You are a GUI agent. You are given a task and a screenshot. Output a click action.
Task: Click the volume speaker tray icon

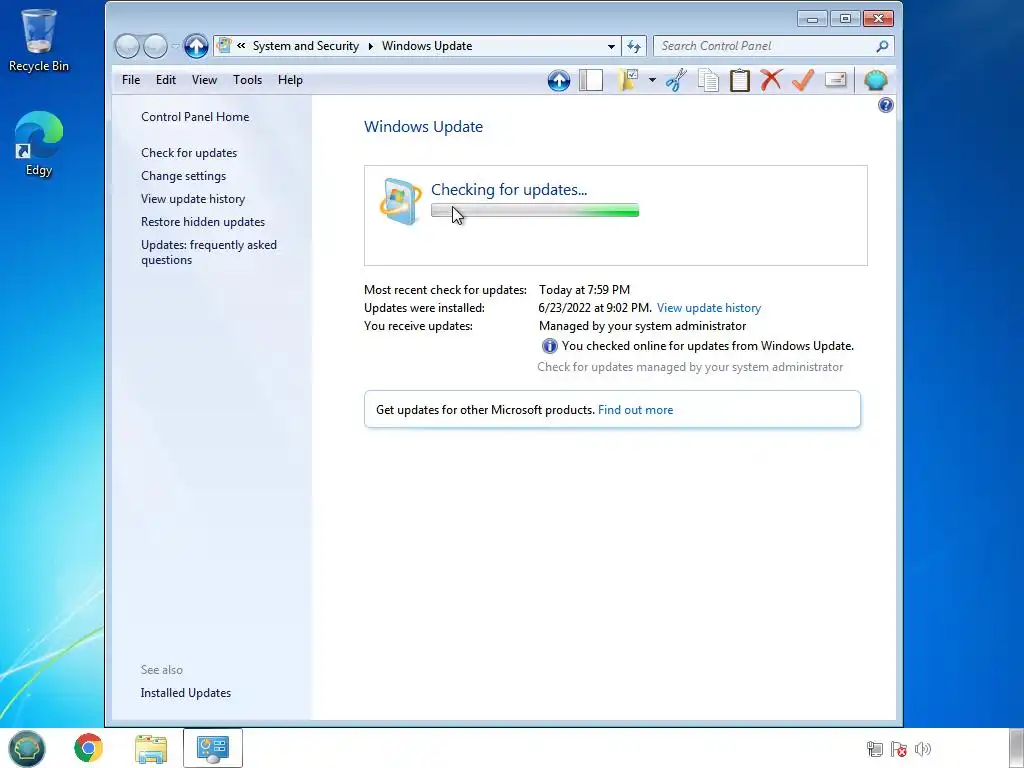coord(923,749)
